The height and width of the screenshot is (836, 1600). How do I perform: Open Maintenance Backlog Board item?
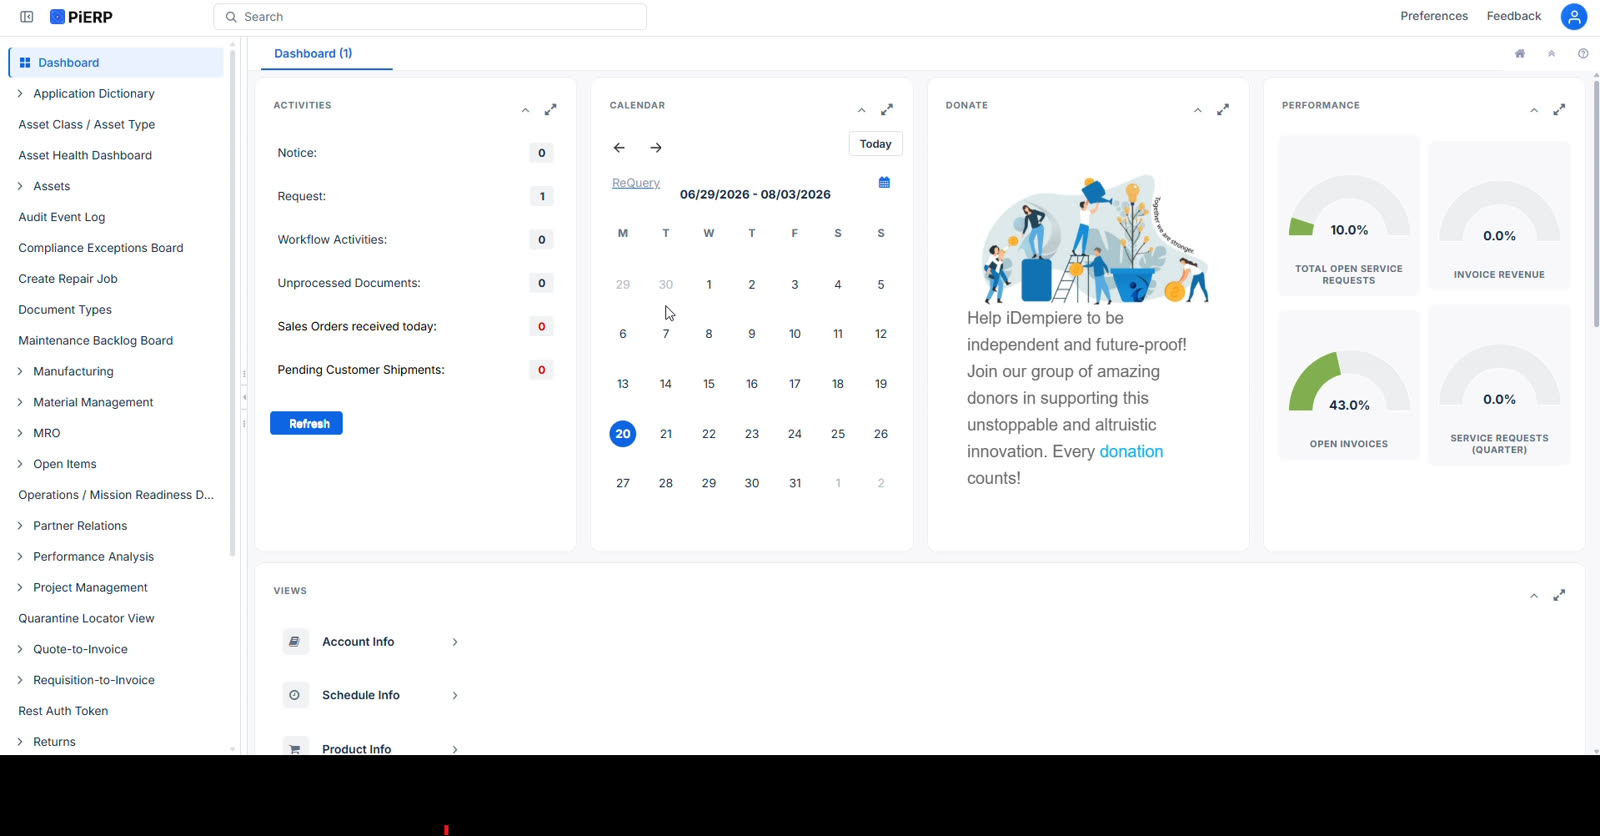pyautogui.click(x=96, y=340)
